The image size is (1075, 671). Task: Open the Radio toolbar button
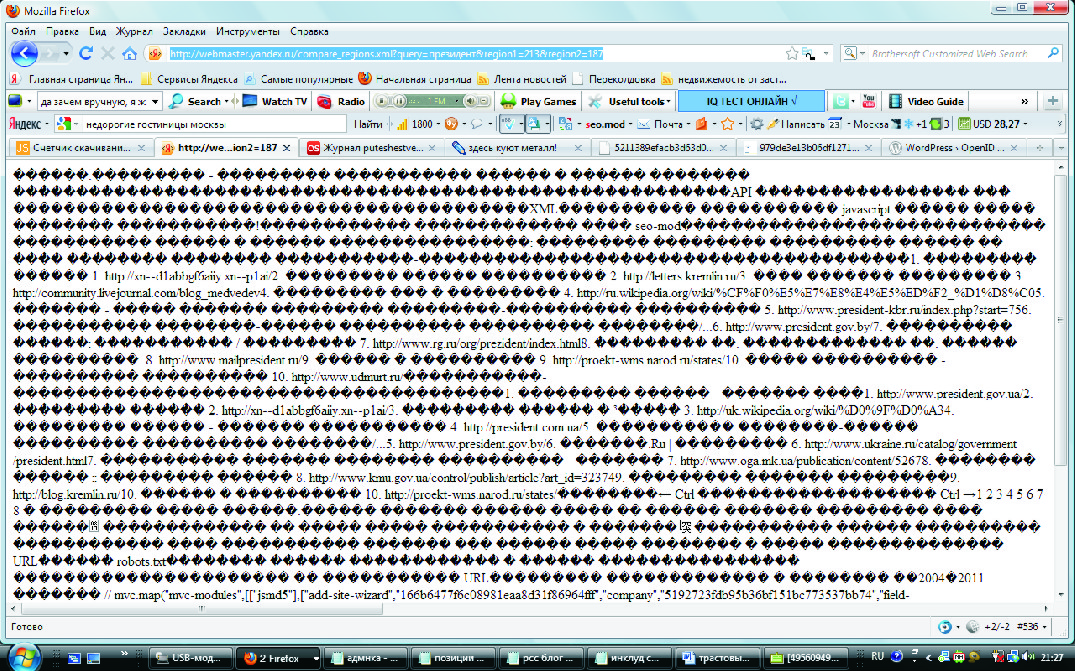[341, 101]
